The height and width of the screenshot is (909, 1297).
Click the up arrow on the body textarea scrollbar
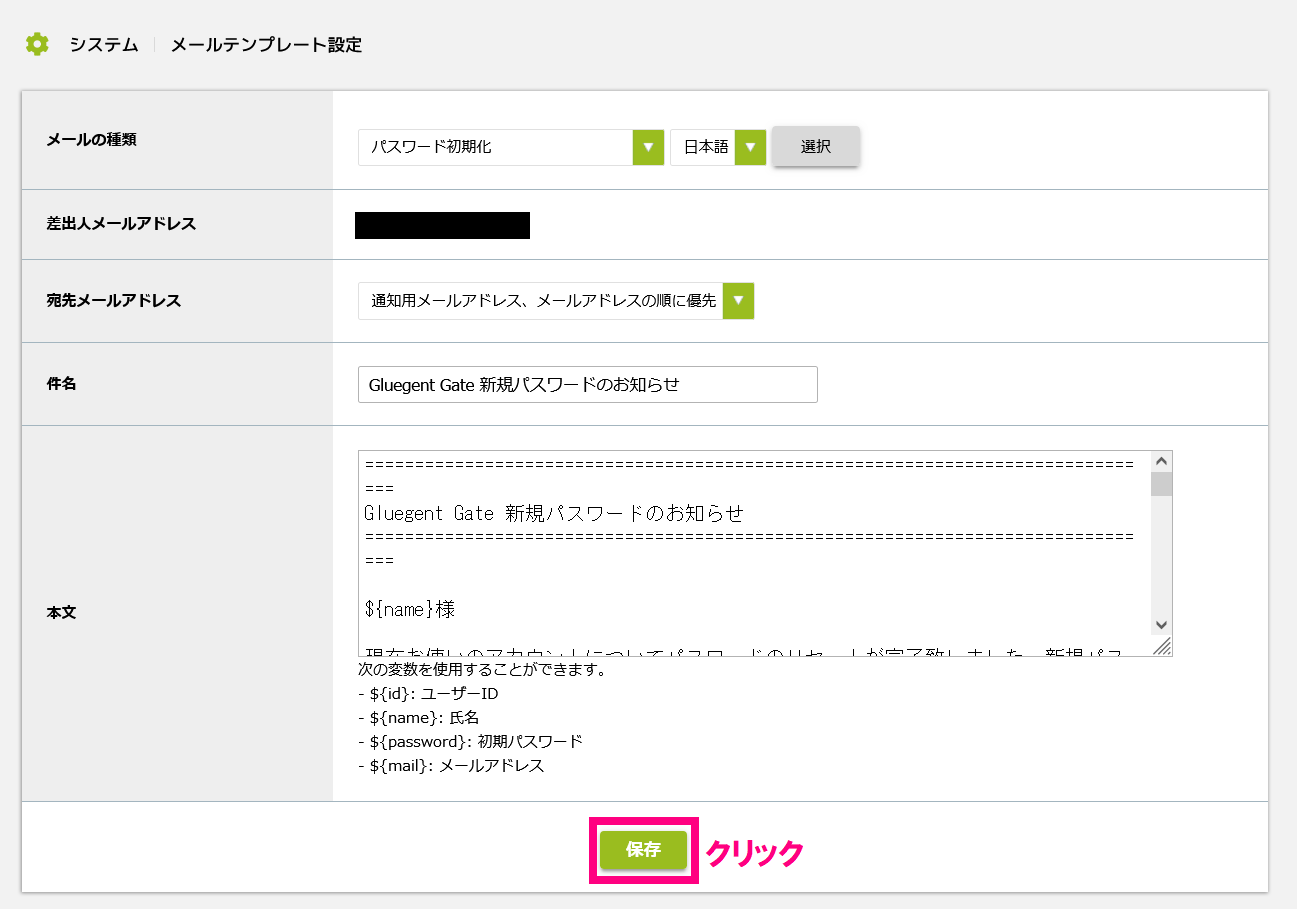[1161, 460]
